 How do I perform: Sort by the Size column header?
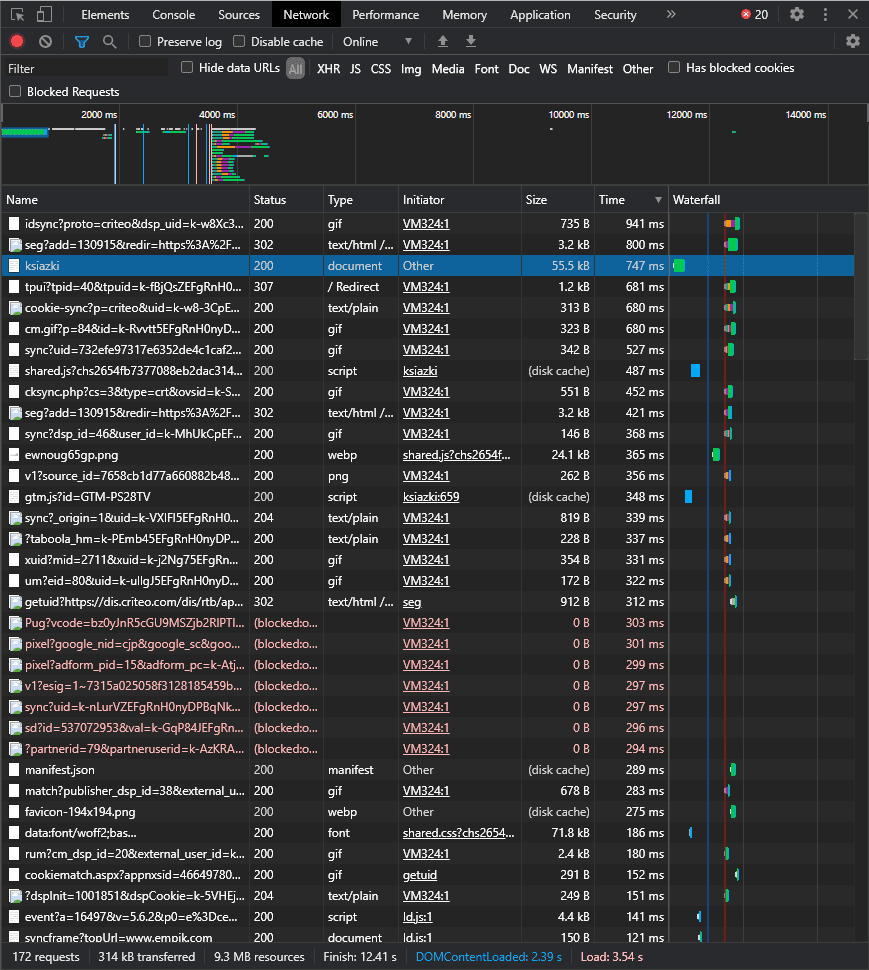(x=557, y=200)
